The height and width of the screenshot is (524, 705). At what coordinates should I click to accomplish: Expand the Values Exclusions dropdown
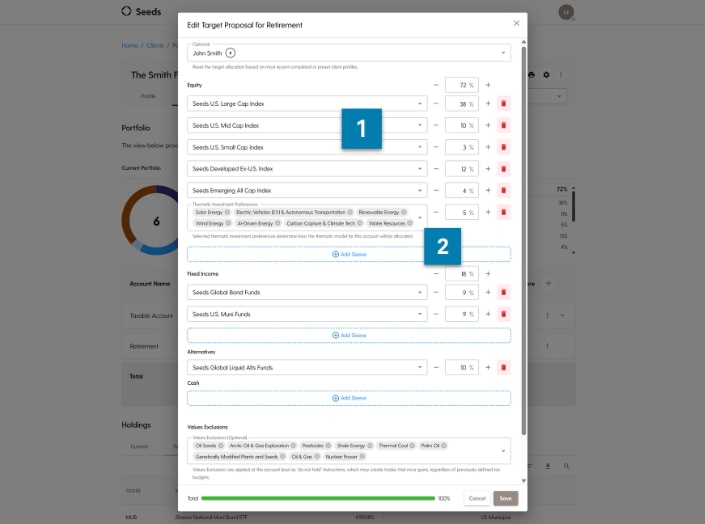point(503,451)
